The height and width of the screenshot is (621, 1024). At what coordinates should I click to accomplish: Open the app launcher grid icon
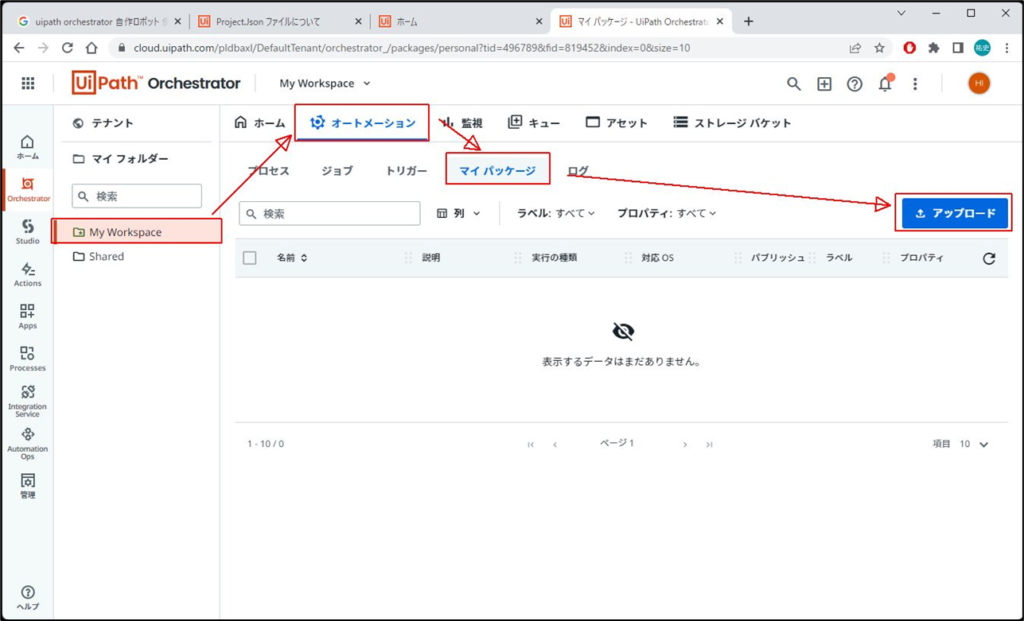point(27,84)
